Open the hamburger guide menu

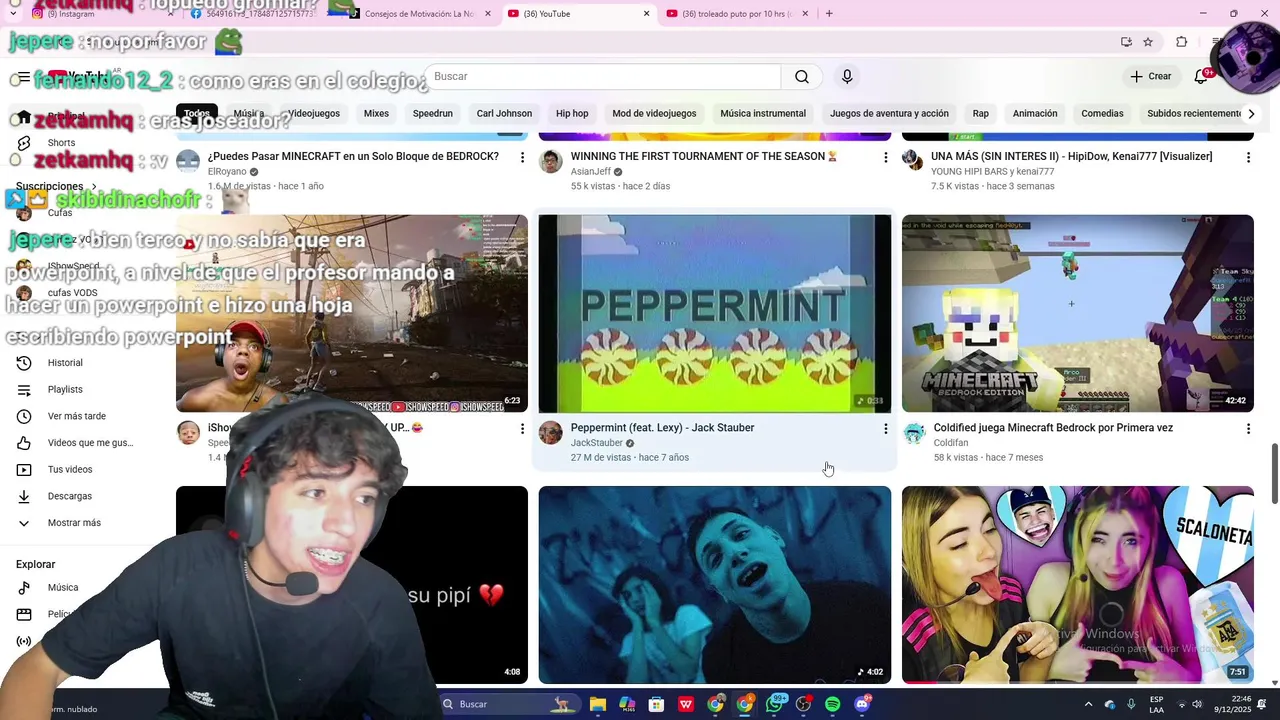pos(24,77)
